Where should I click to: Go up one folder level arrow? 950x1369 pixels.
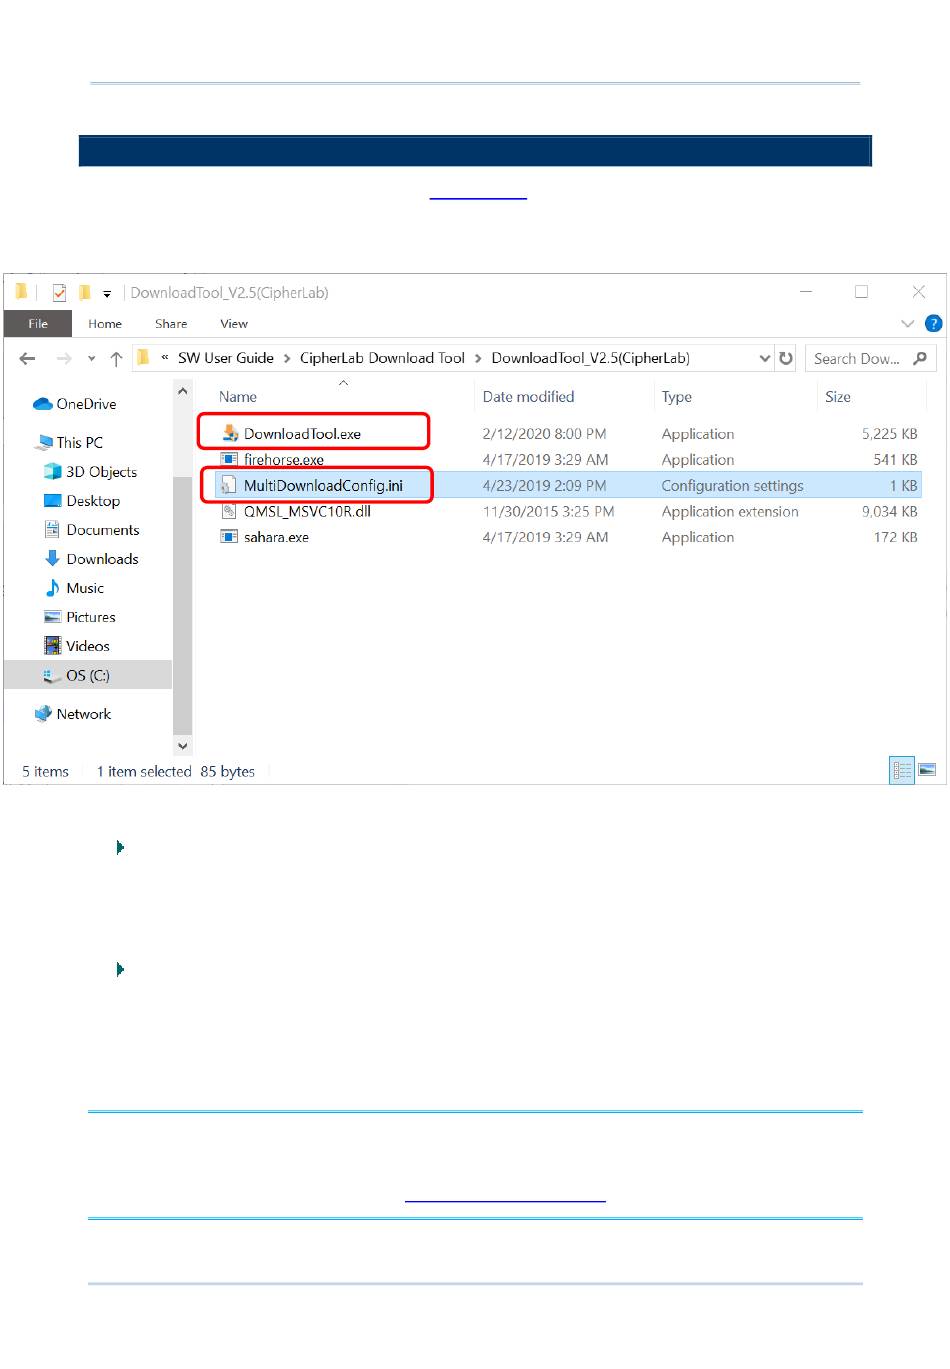point(116,359)
